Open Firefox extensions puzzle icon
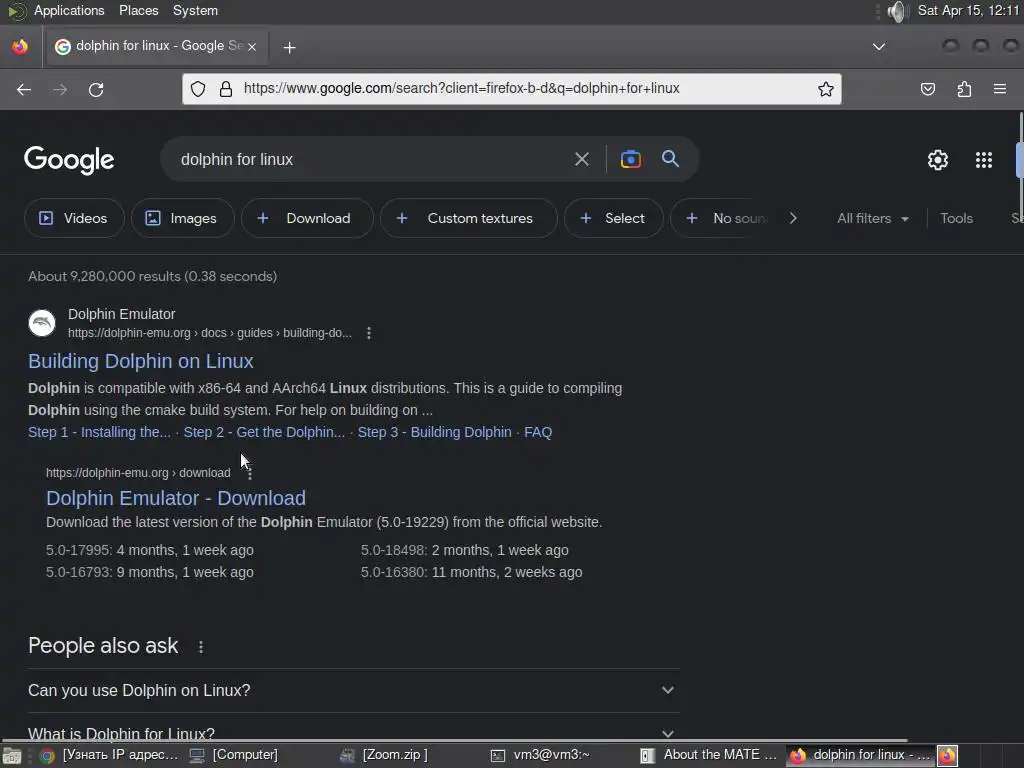 tap(964, 89)
